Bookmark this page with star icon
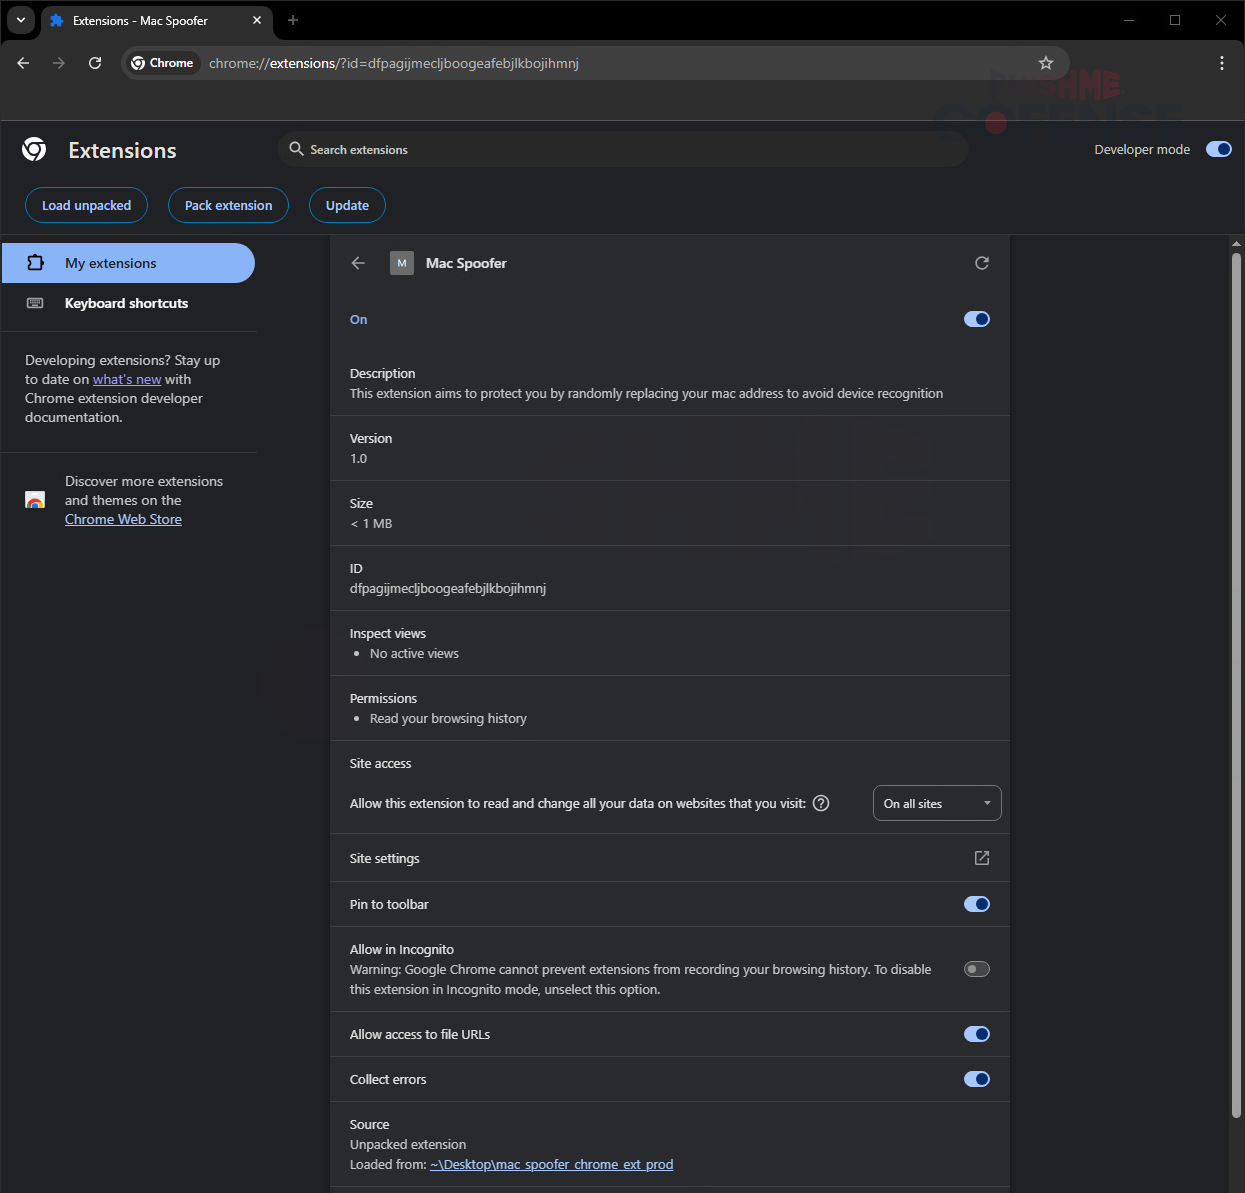Image resolution: width=1245 pixels, height=1193 pixels. (1045, 63)
